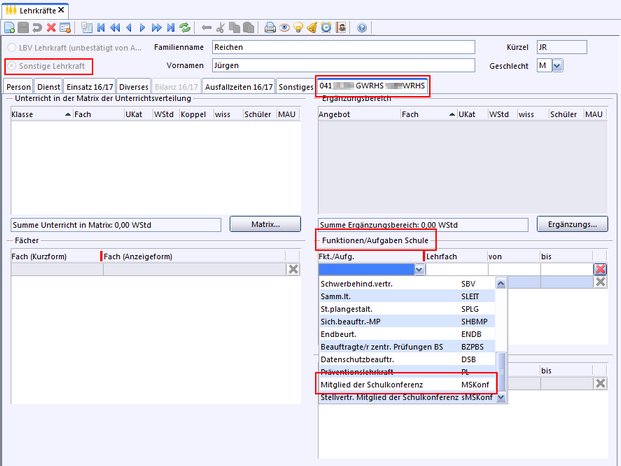621x466 pixels.
Task: Click the green refresh icon
Action: tap(185, 28)
